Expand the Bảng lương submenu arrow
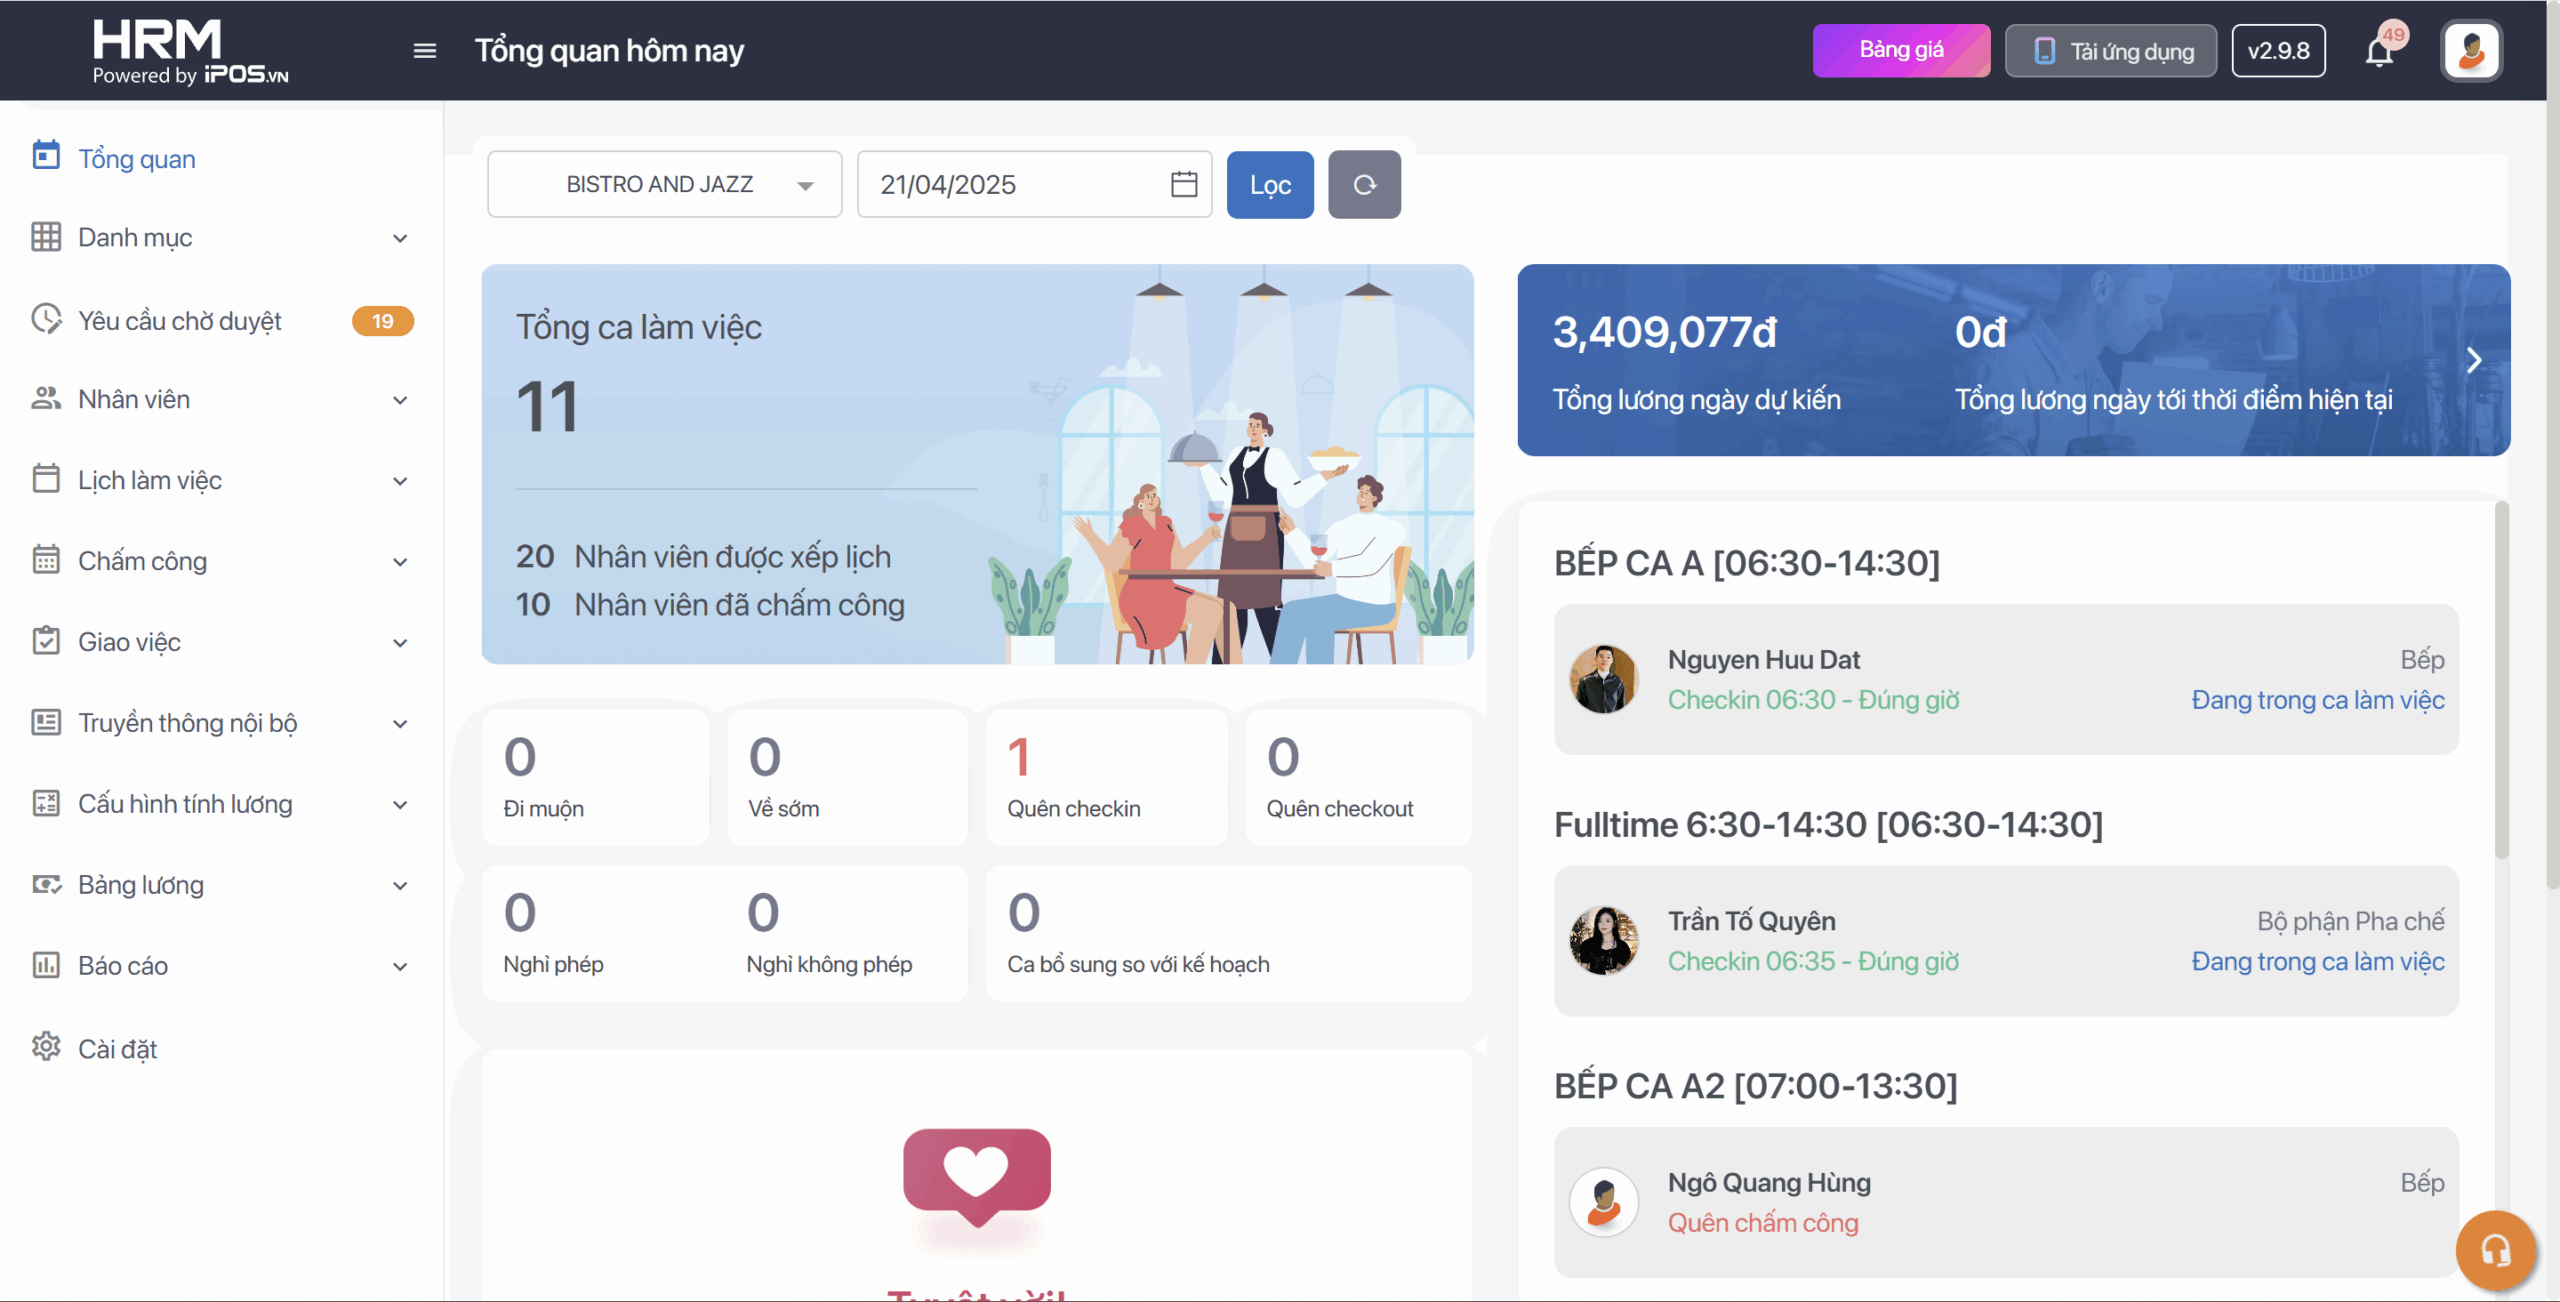Image resolution: width=2560 pixels, height=1302 pixels. pos(400,886)
